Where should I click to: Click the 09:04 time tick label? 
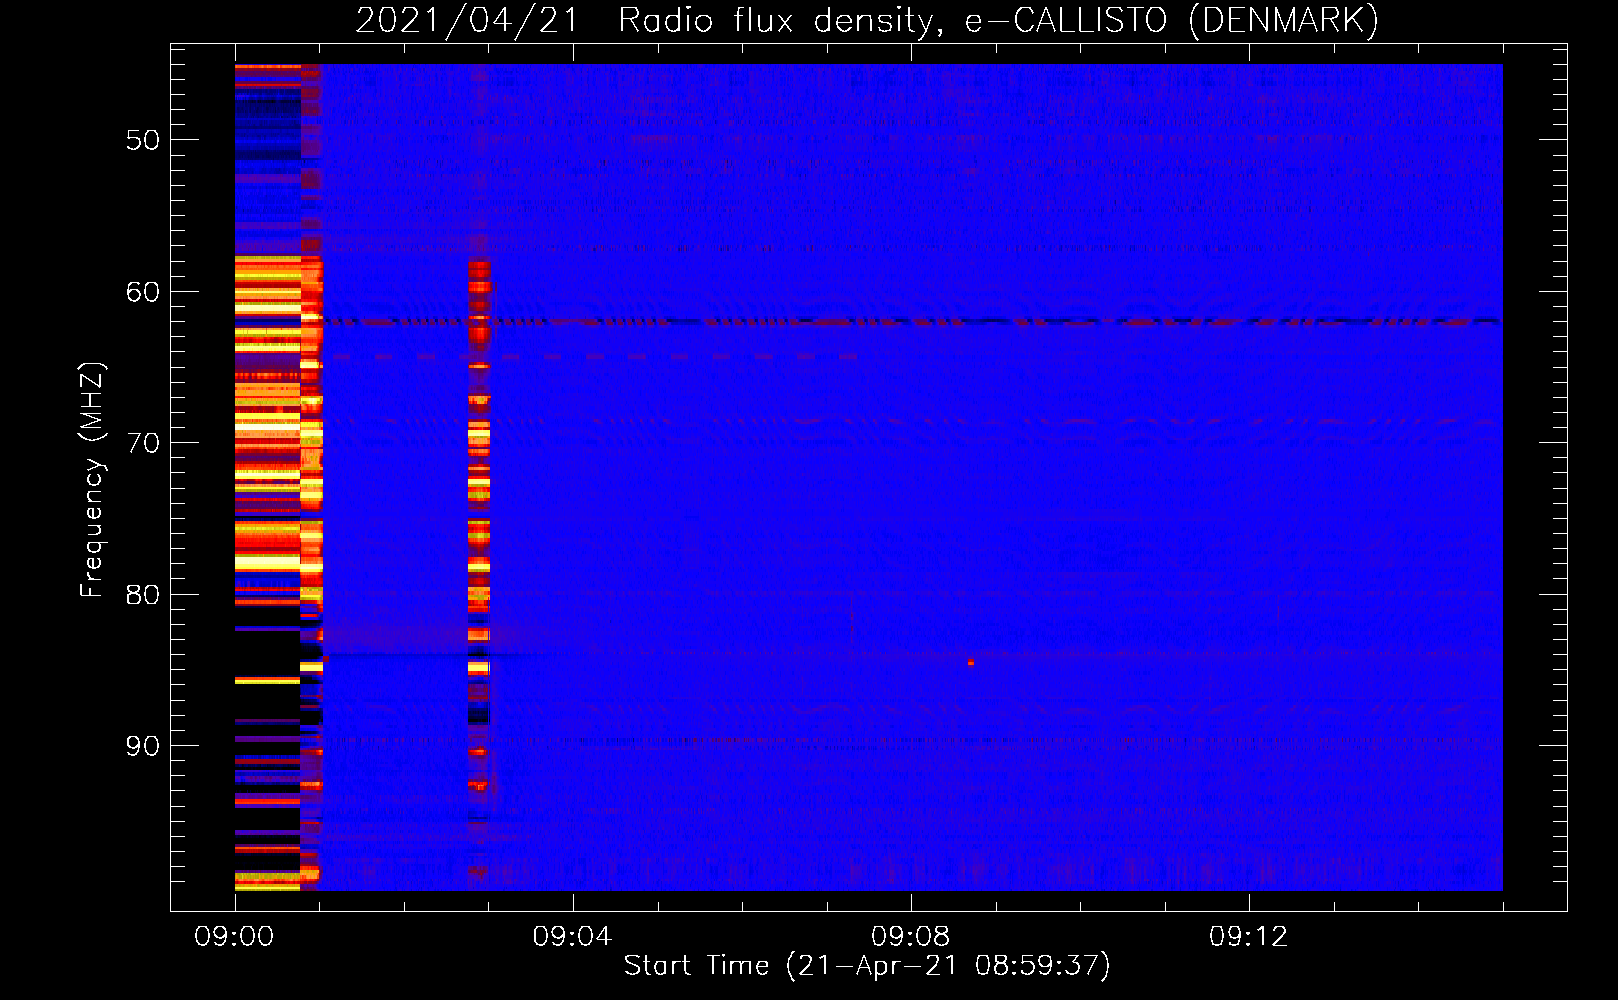coord(572,937)
